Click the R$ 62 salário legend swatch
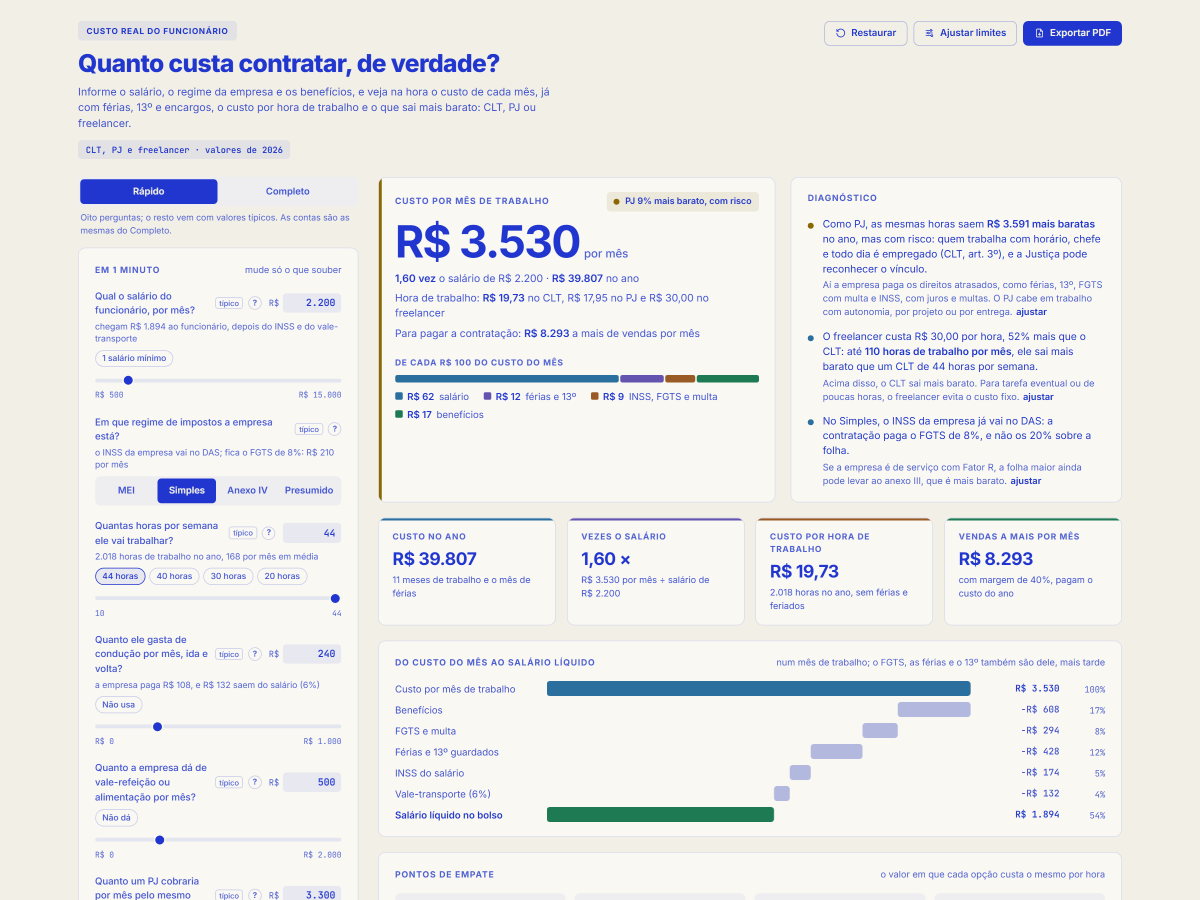 coord(399,397)
